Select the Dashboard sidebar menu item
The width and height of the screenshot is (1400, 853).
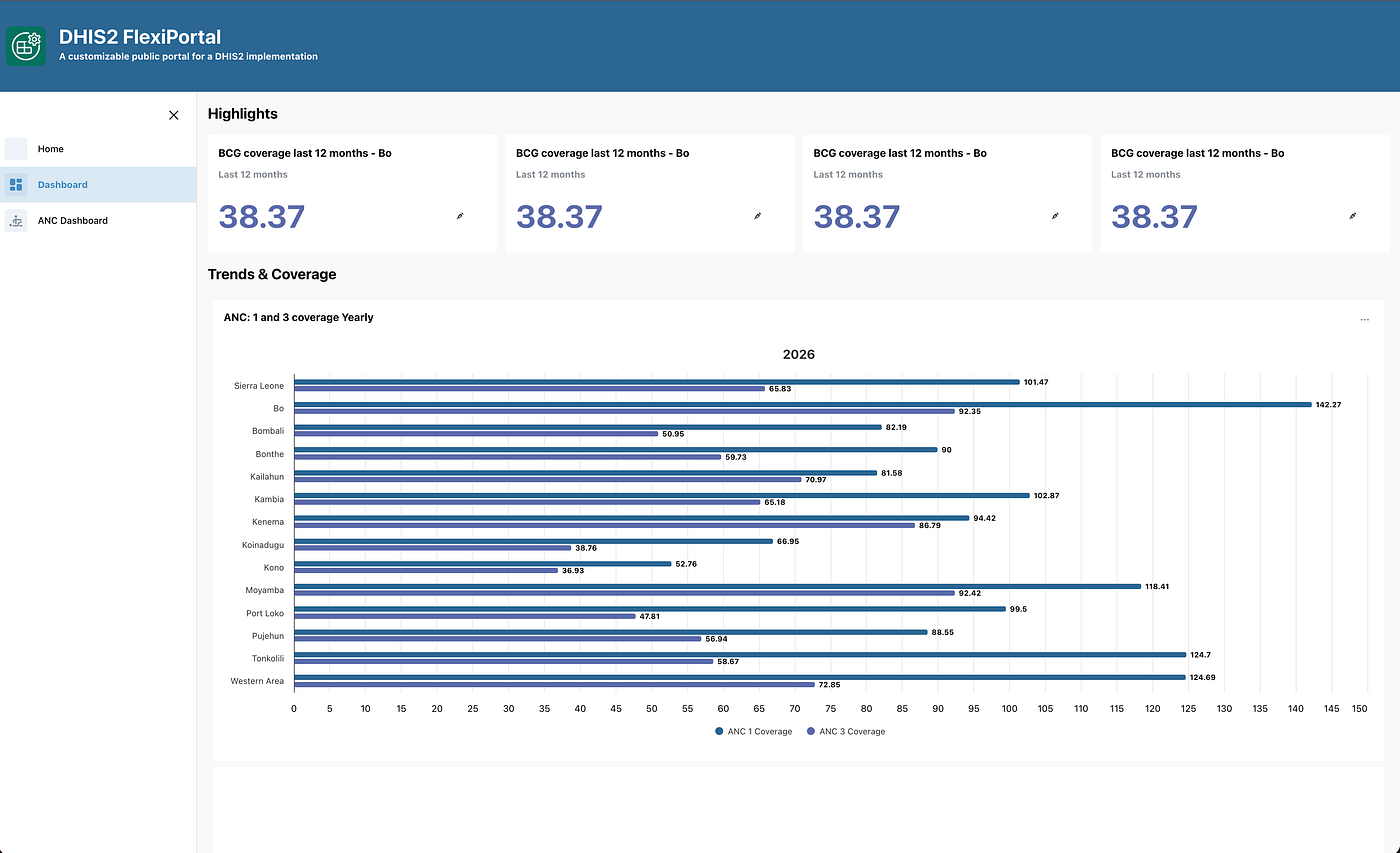(98, 185)
